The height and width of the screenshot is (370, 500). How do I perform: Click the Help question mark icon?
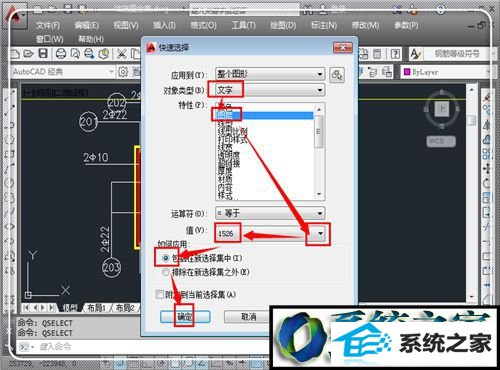(395, 54)
